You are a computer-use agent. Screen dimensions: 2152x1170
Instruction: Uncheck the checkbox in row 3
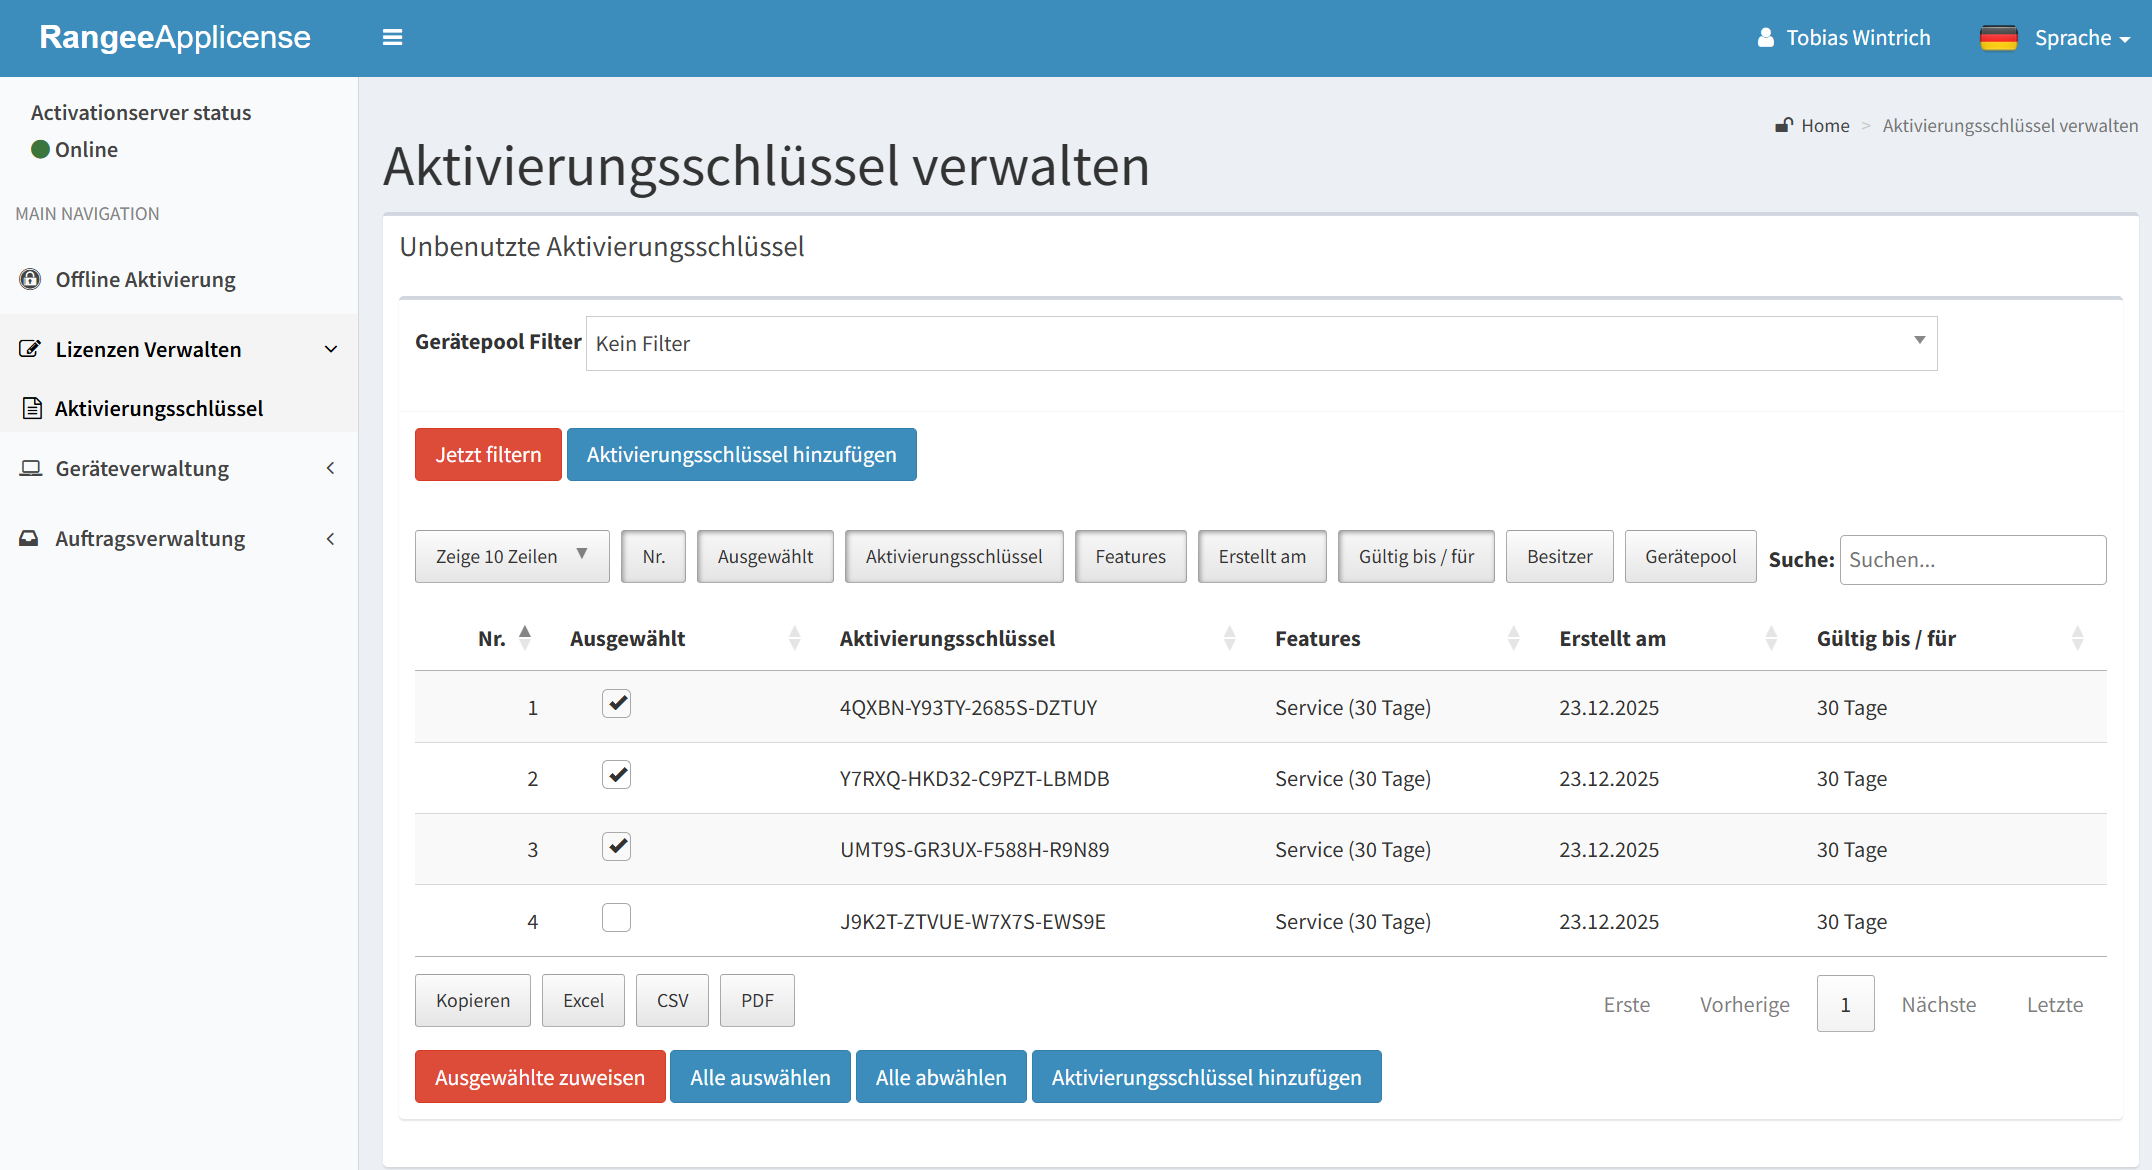click(x=616, y=847)
